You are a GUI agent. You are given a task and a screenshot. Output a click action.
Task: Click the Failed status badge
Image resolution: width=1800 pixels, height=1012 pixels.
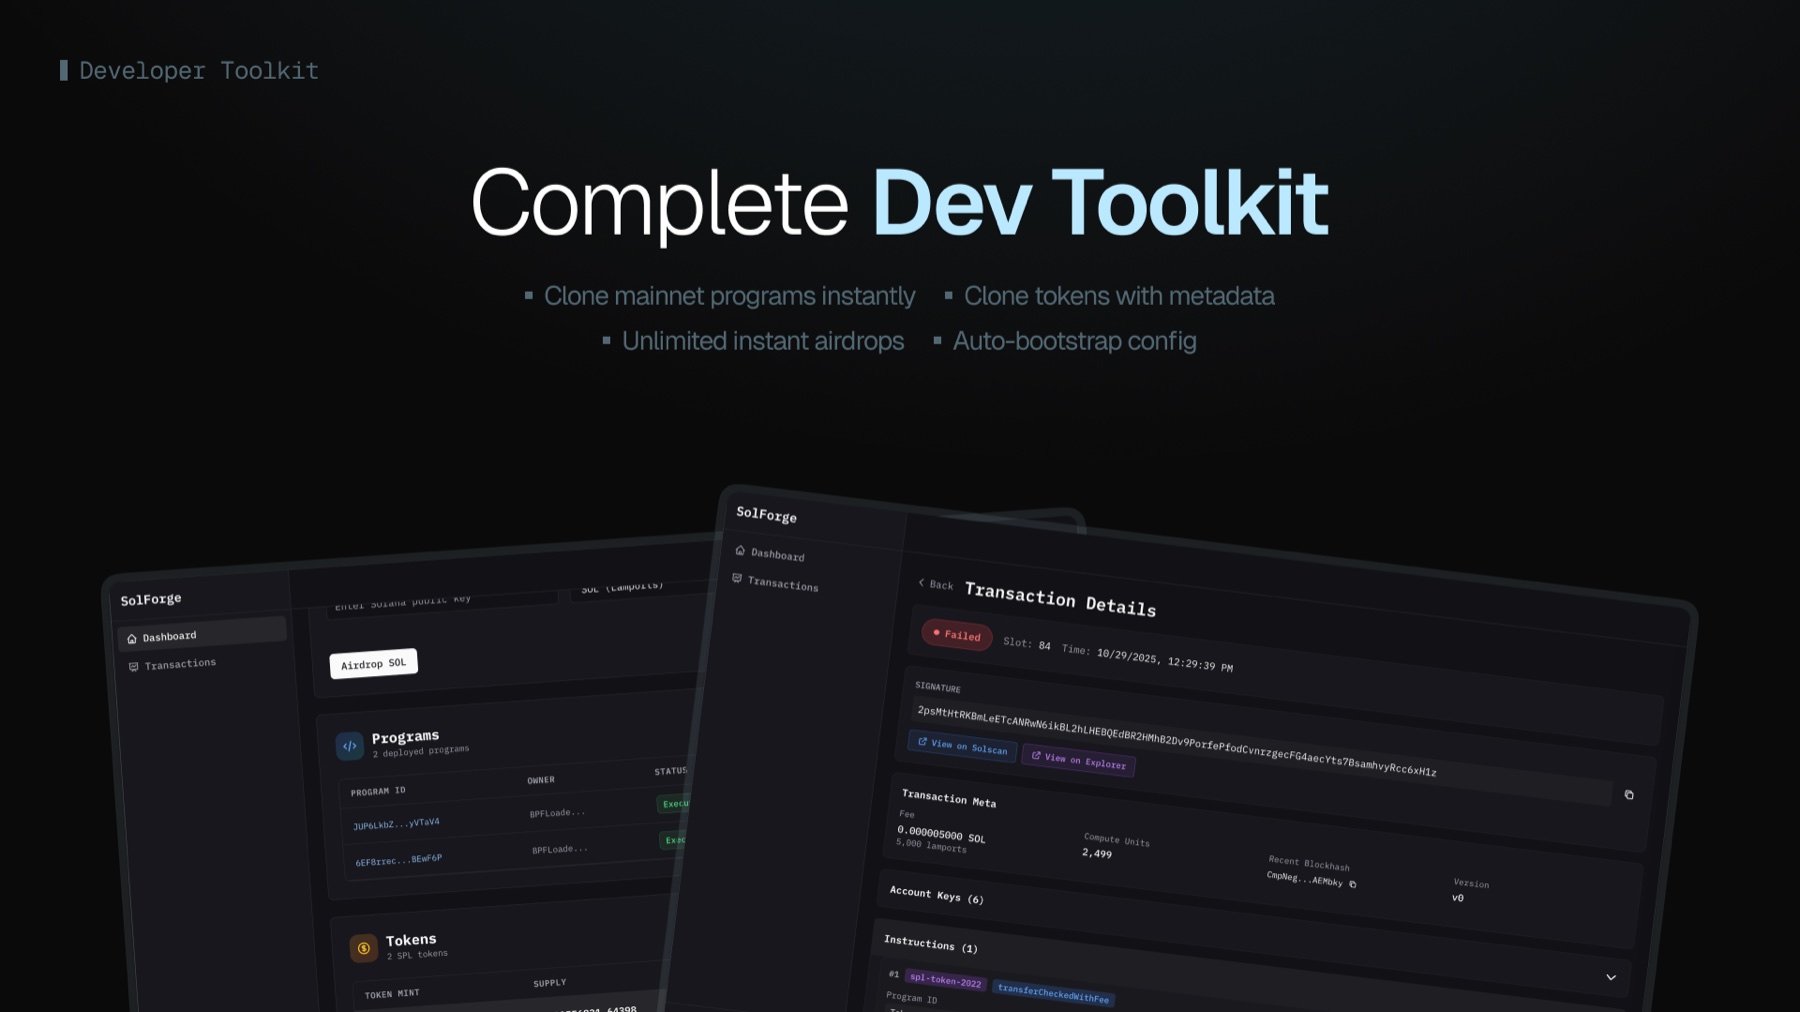[957, 635]
